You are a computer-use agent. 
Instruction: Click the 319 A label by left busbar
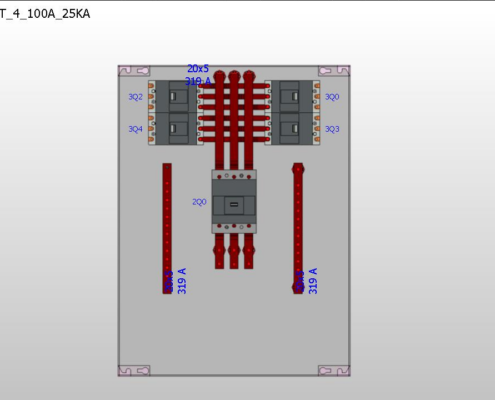[x=182, y=281]
